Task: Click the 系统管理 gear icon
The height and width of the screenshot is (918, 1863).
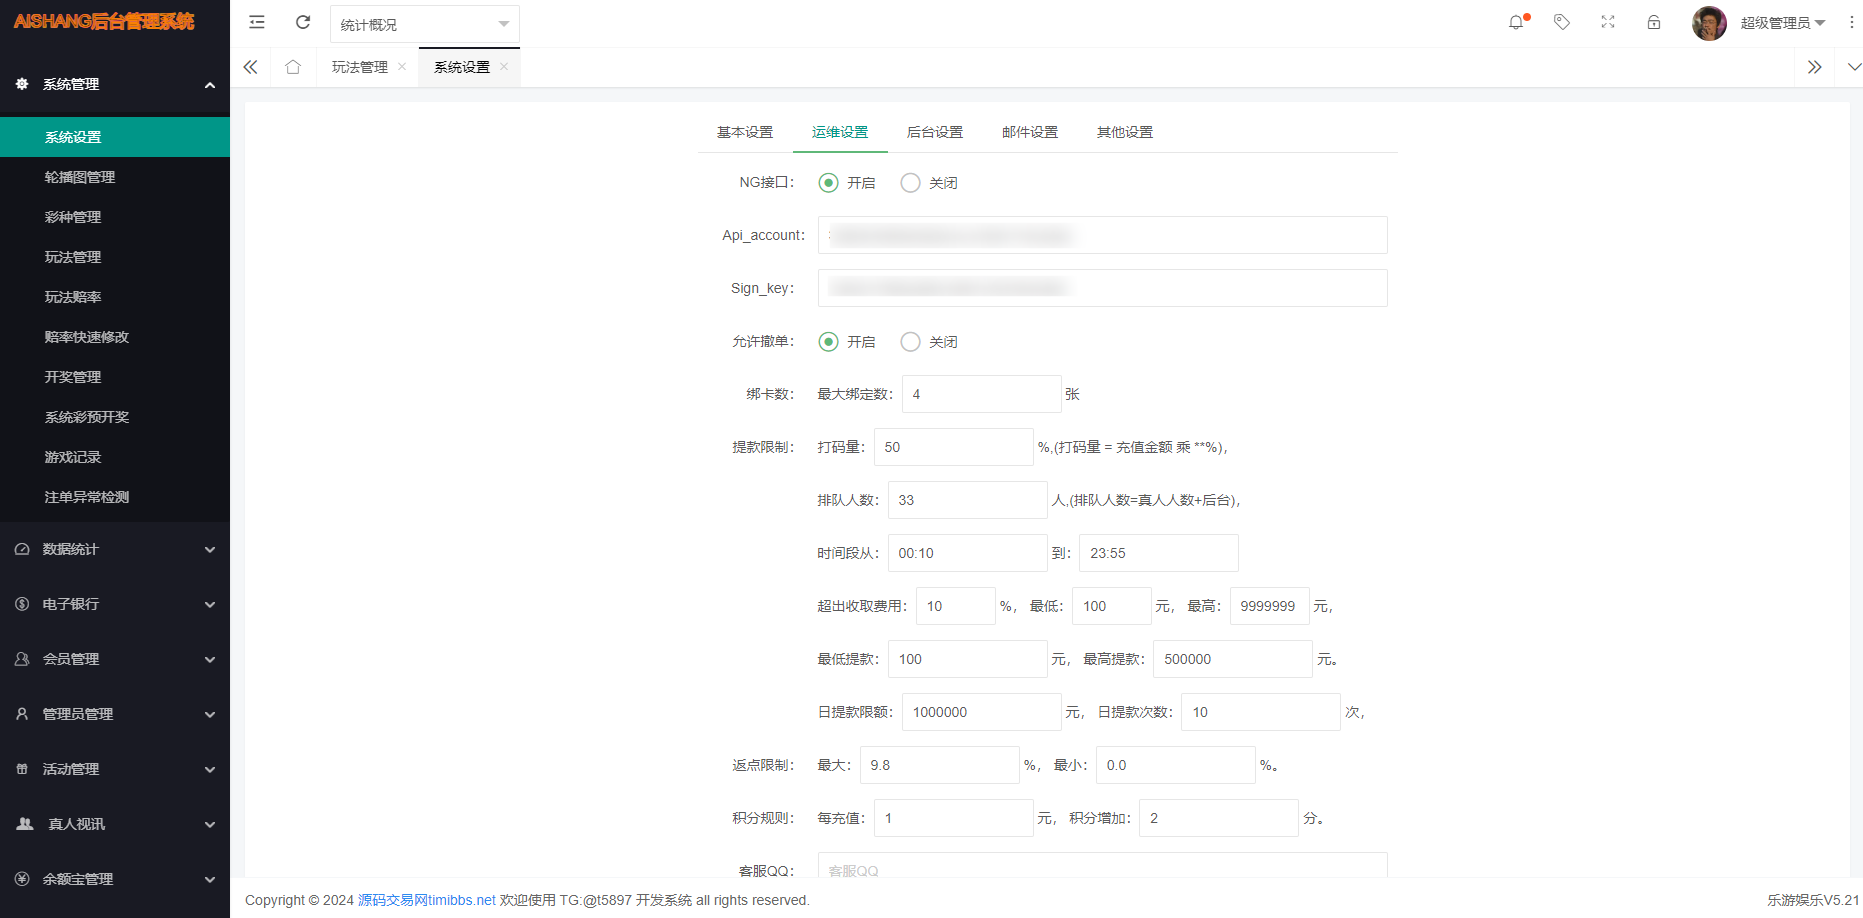Action: click(23, 84)
